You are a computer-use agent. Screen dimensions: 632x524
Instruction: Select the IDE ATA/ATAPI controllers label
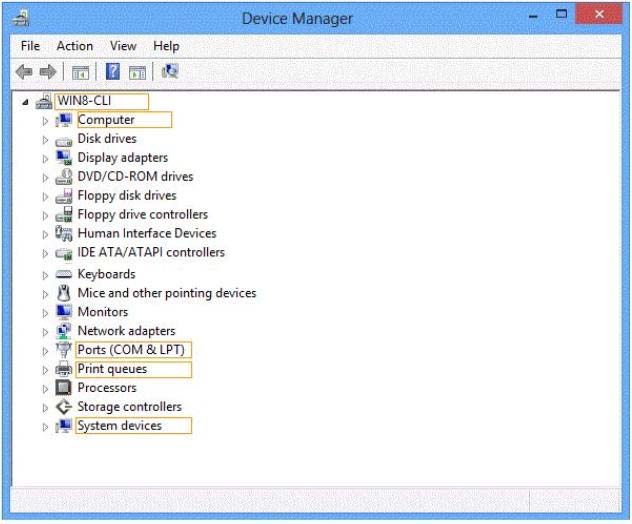(x=151, y=252)
